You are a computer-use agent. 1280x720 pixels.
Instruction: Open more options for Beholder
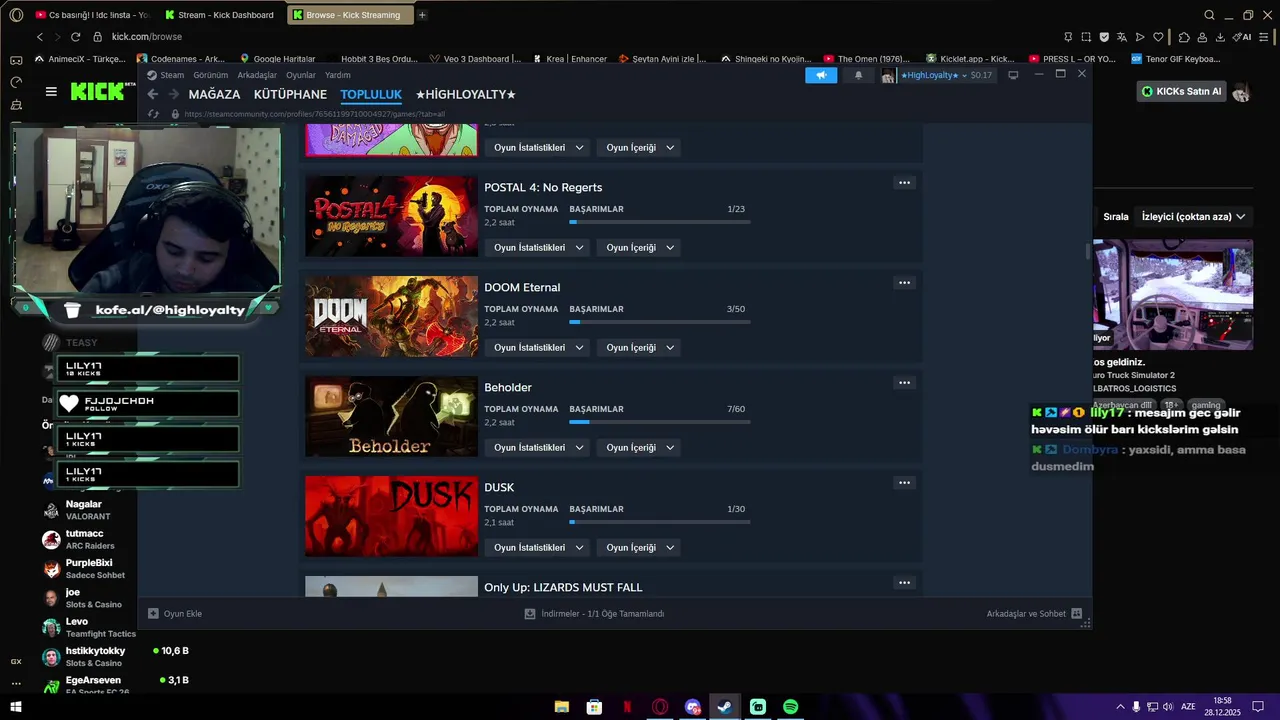pyautogui.click(x=904, y=383)
